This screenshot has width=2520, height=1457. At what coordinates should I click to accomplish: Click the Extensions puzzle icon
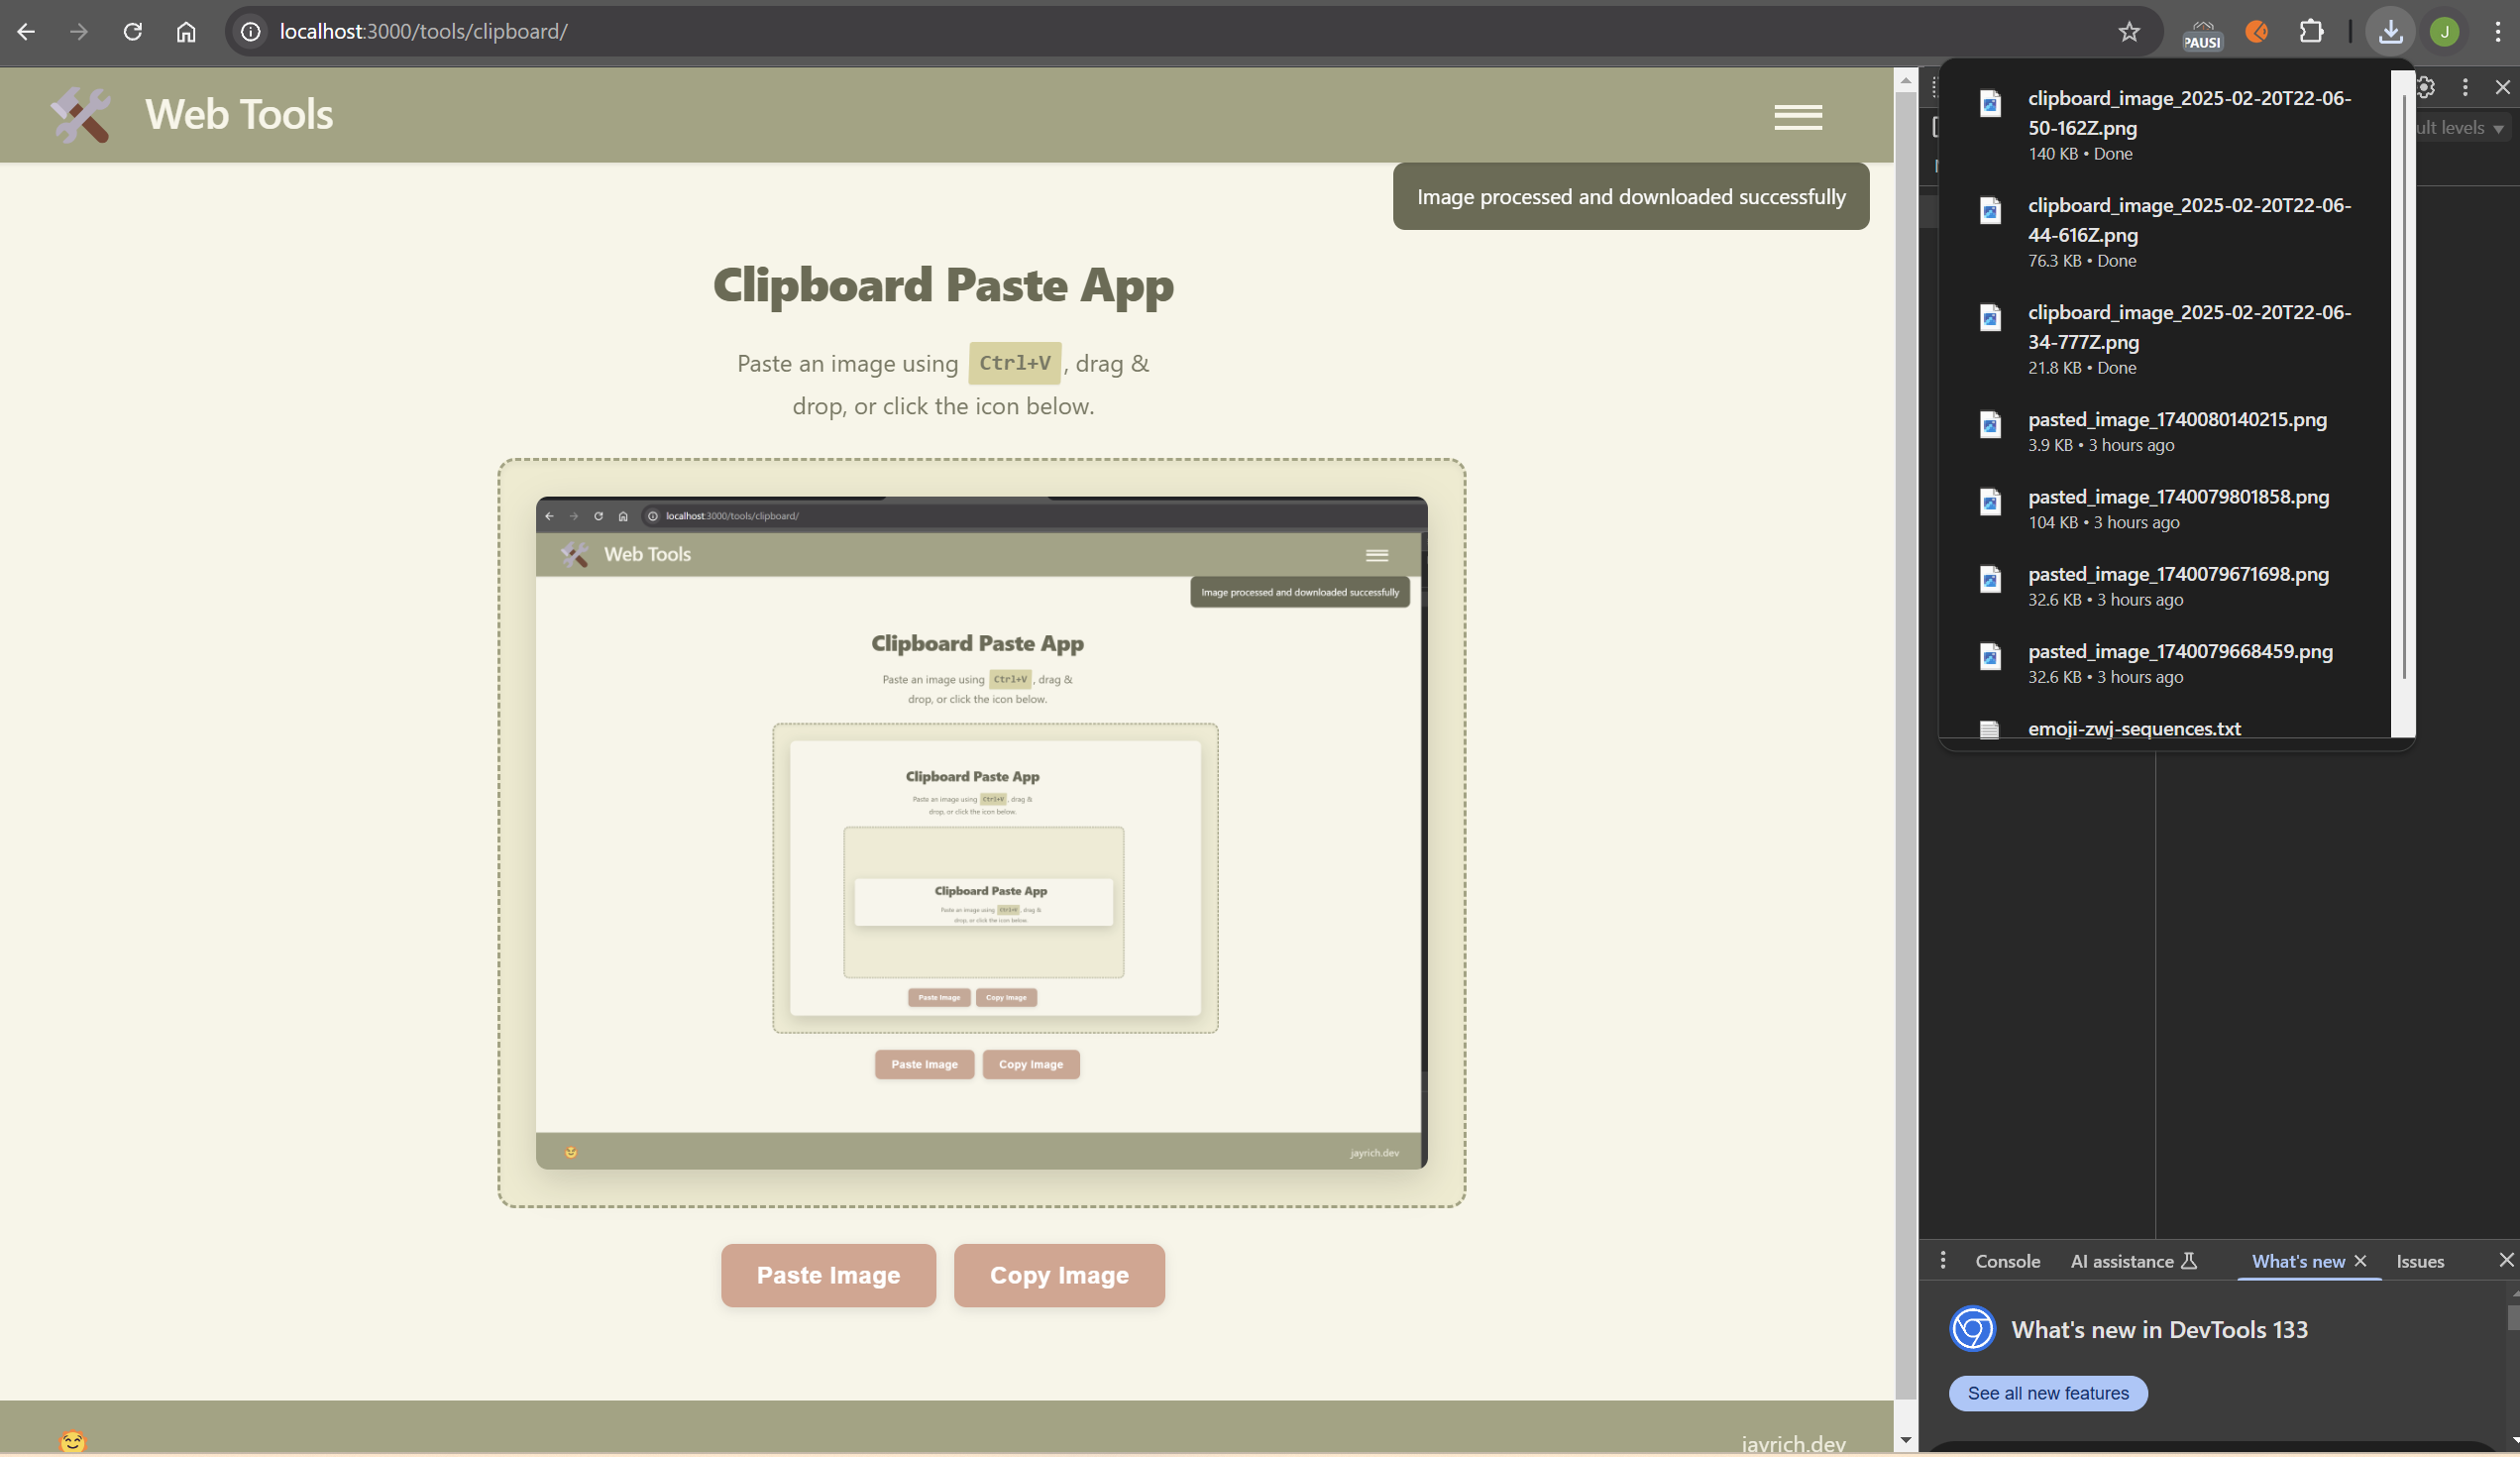click(2311, 31)
